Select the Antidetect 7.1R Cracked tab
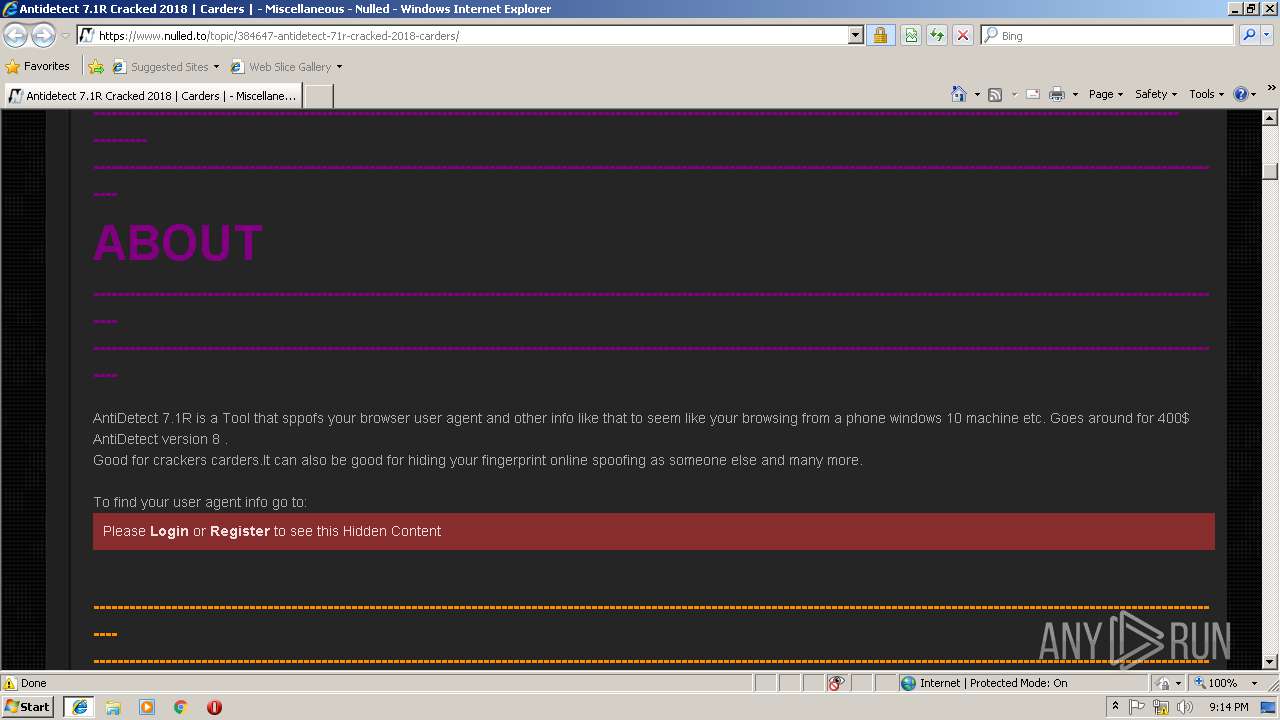The height and width of the screenshot is (720, 1280). (x=152, y=96)
